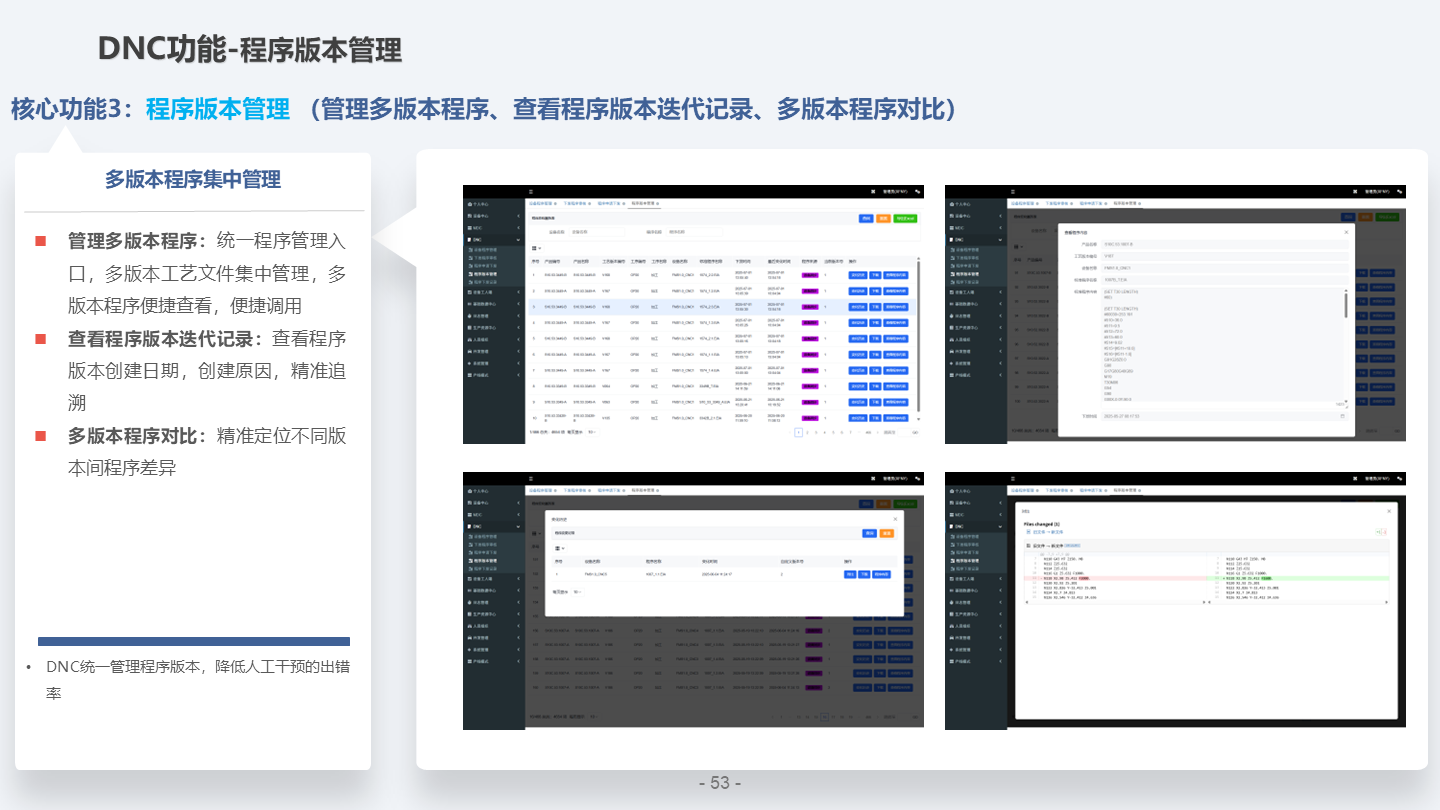Click blue query button in version list screenshot
This screenshot has height=810, width=1440.
[x=866, y=218]
